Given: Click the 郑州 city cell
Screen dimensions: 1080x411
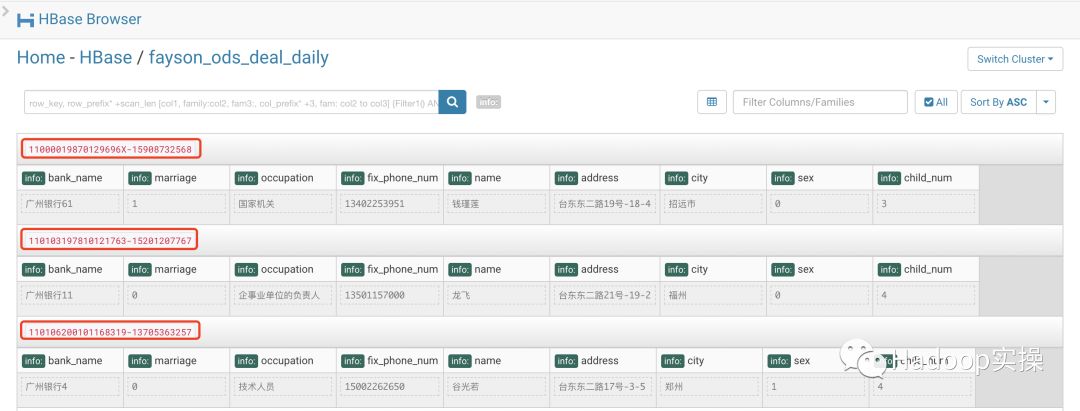Looking at the screenshot, I should click(709, 386).
